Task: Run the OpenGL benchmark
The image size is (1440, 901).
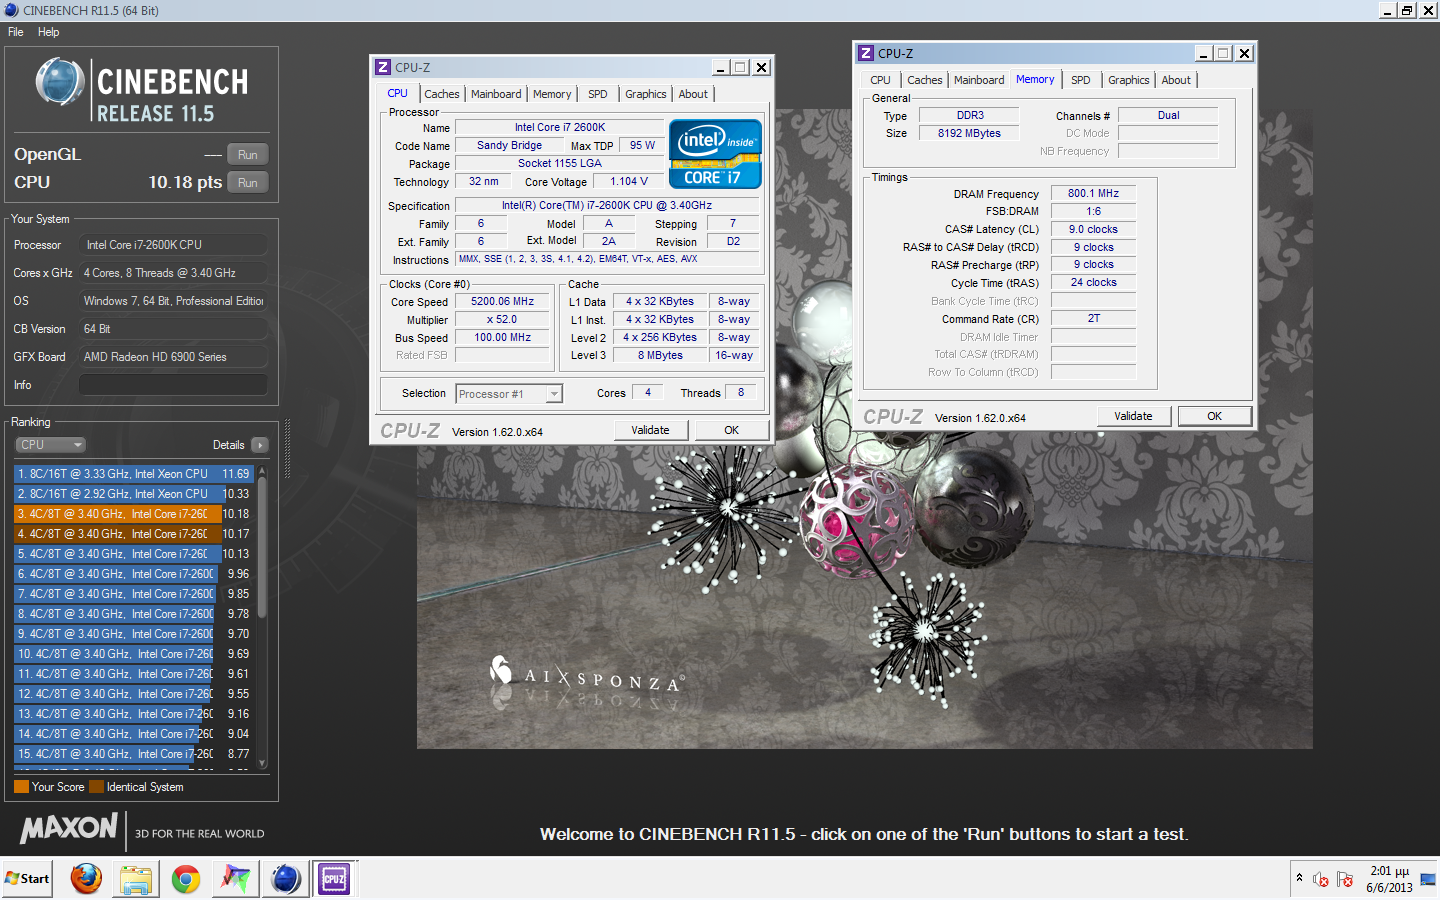Action: point(248,154)
